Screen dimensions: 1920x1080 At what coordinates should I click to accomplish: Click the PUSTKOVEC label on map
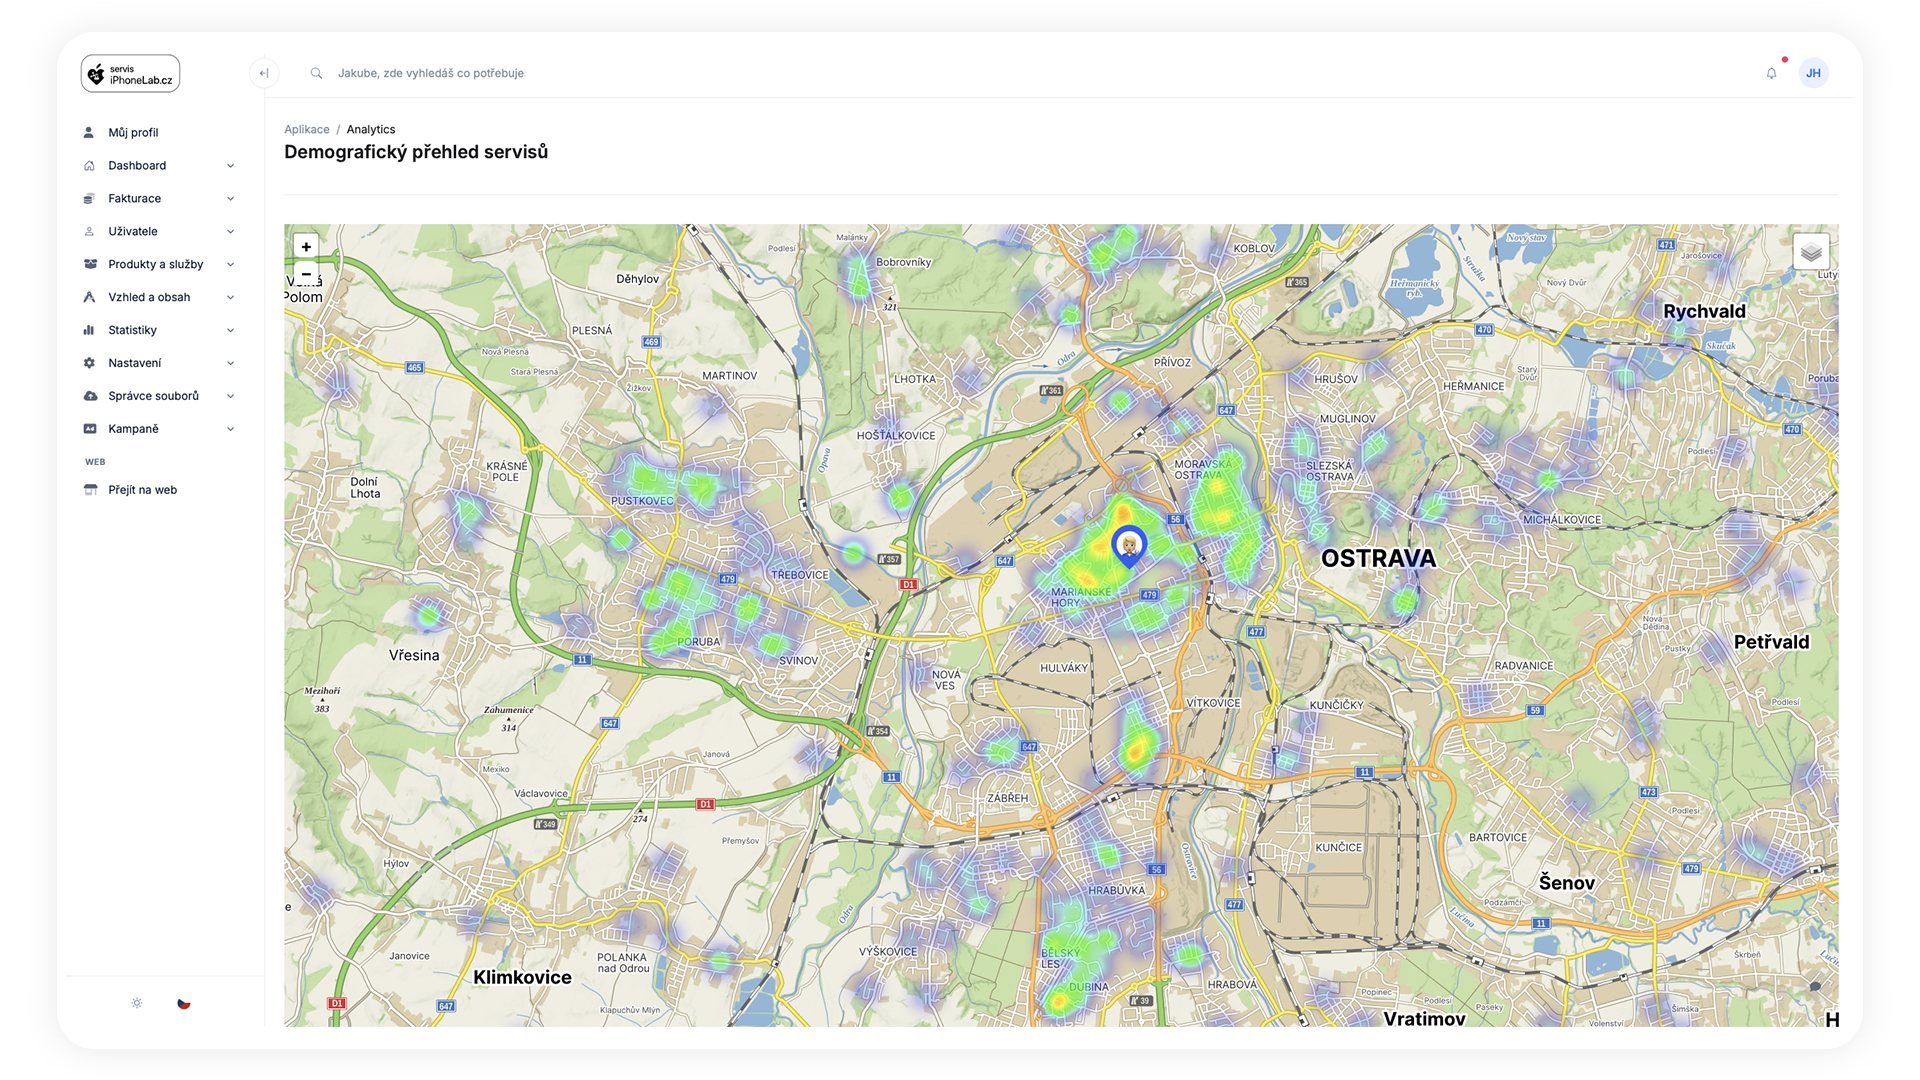(642, 501)
